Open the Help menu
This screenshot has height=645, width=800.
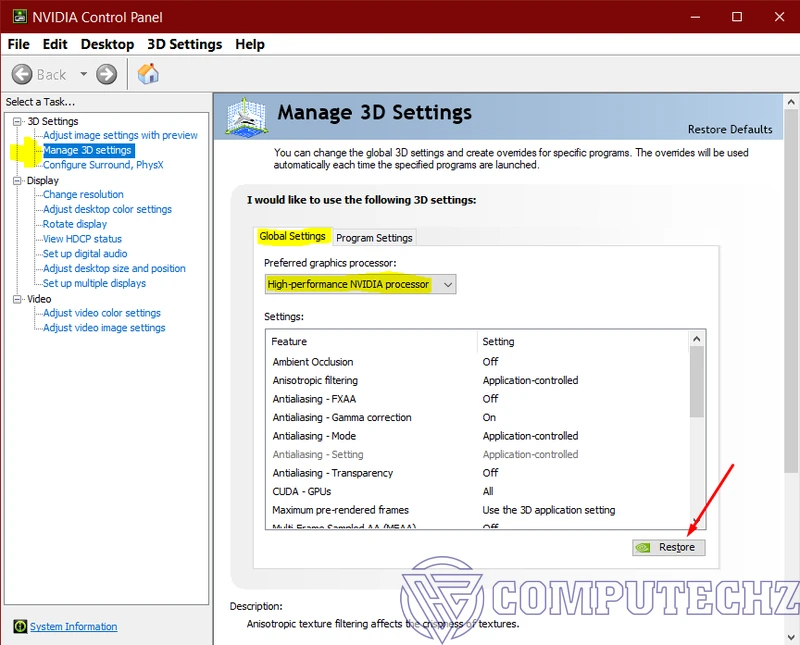[x=250, y=44]
